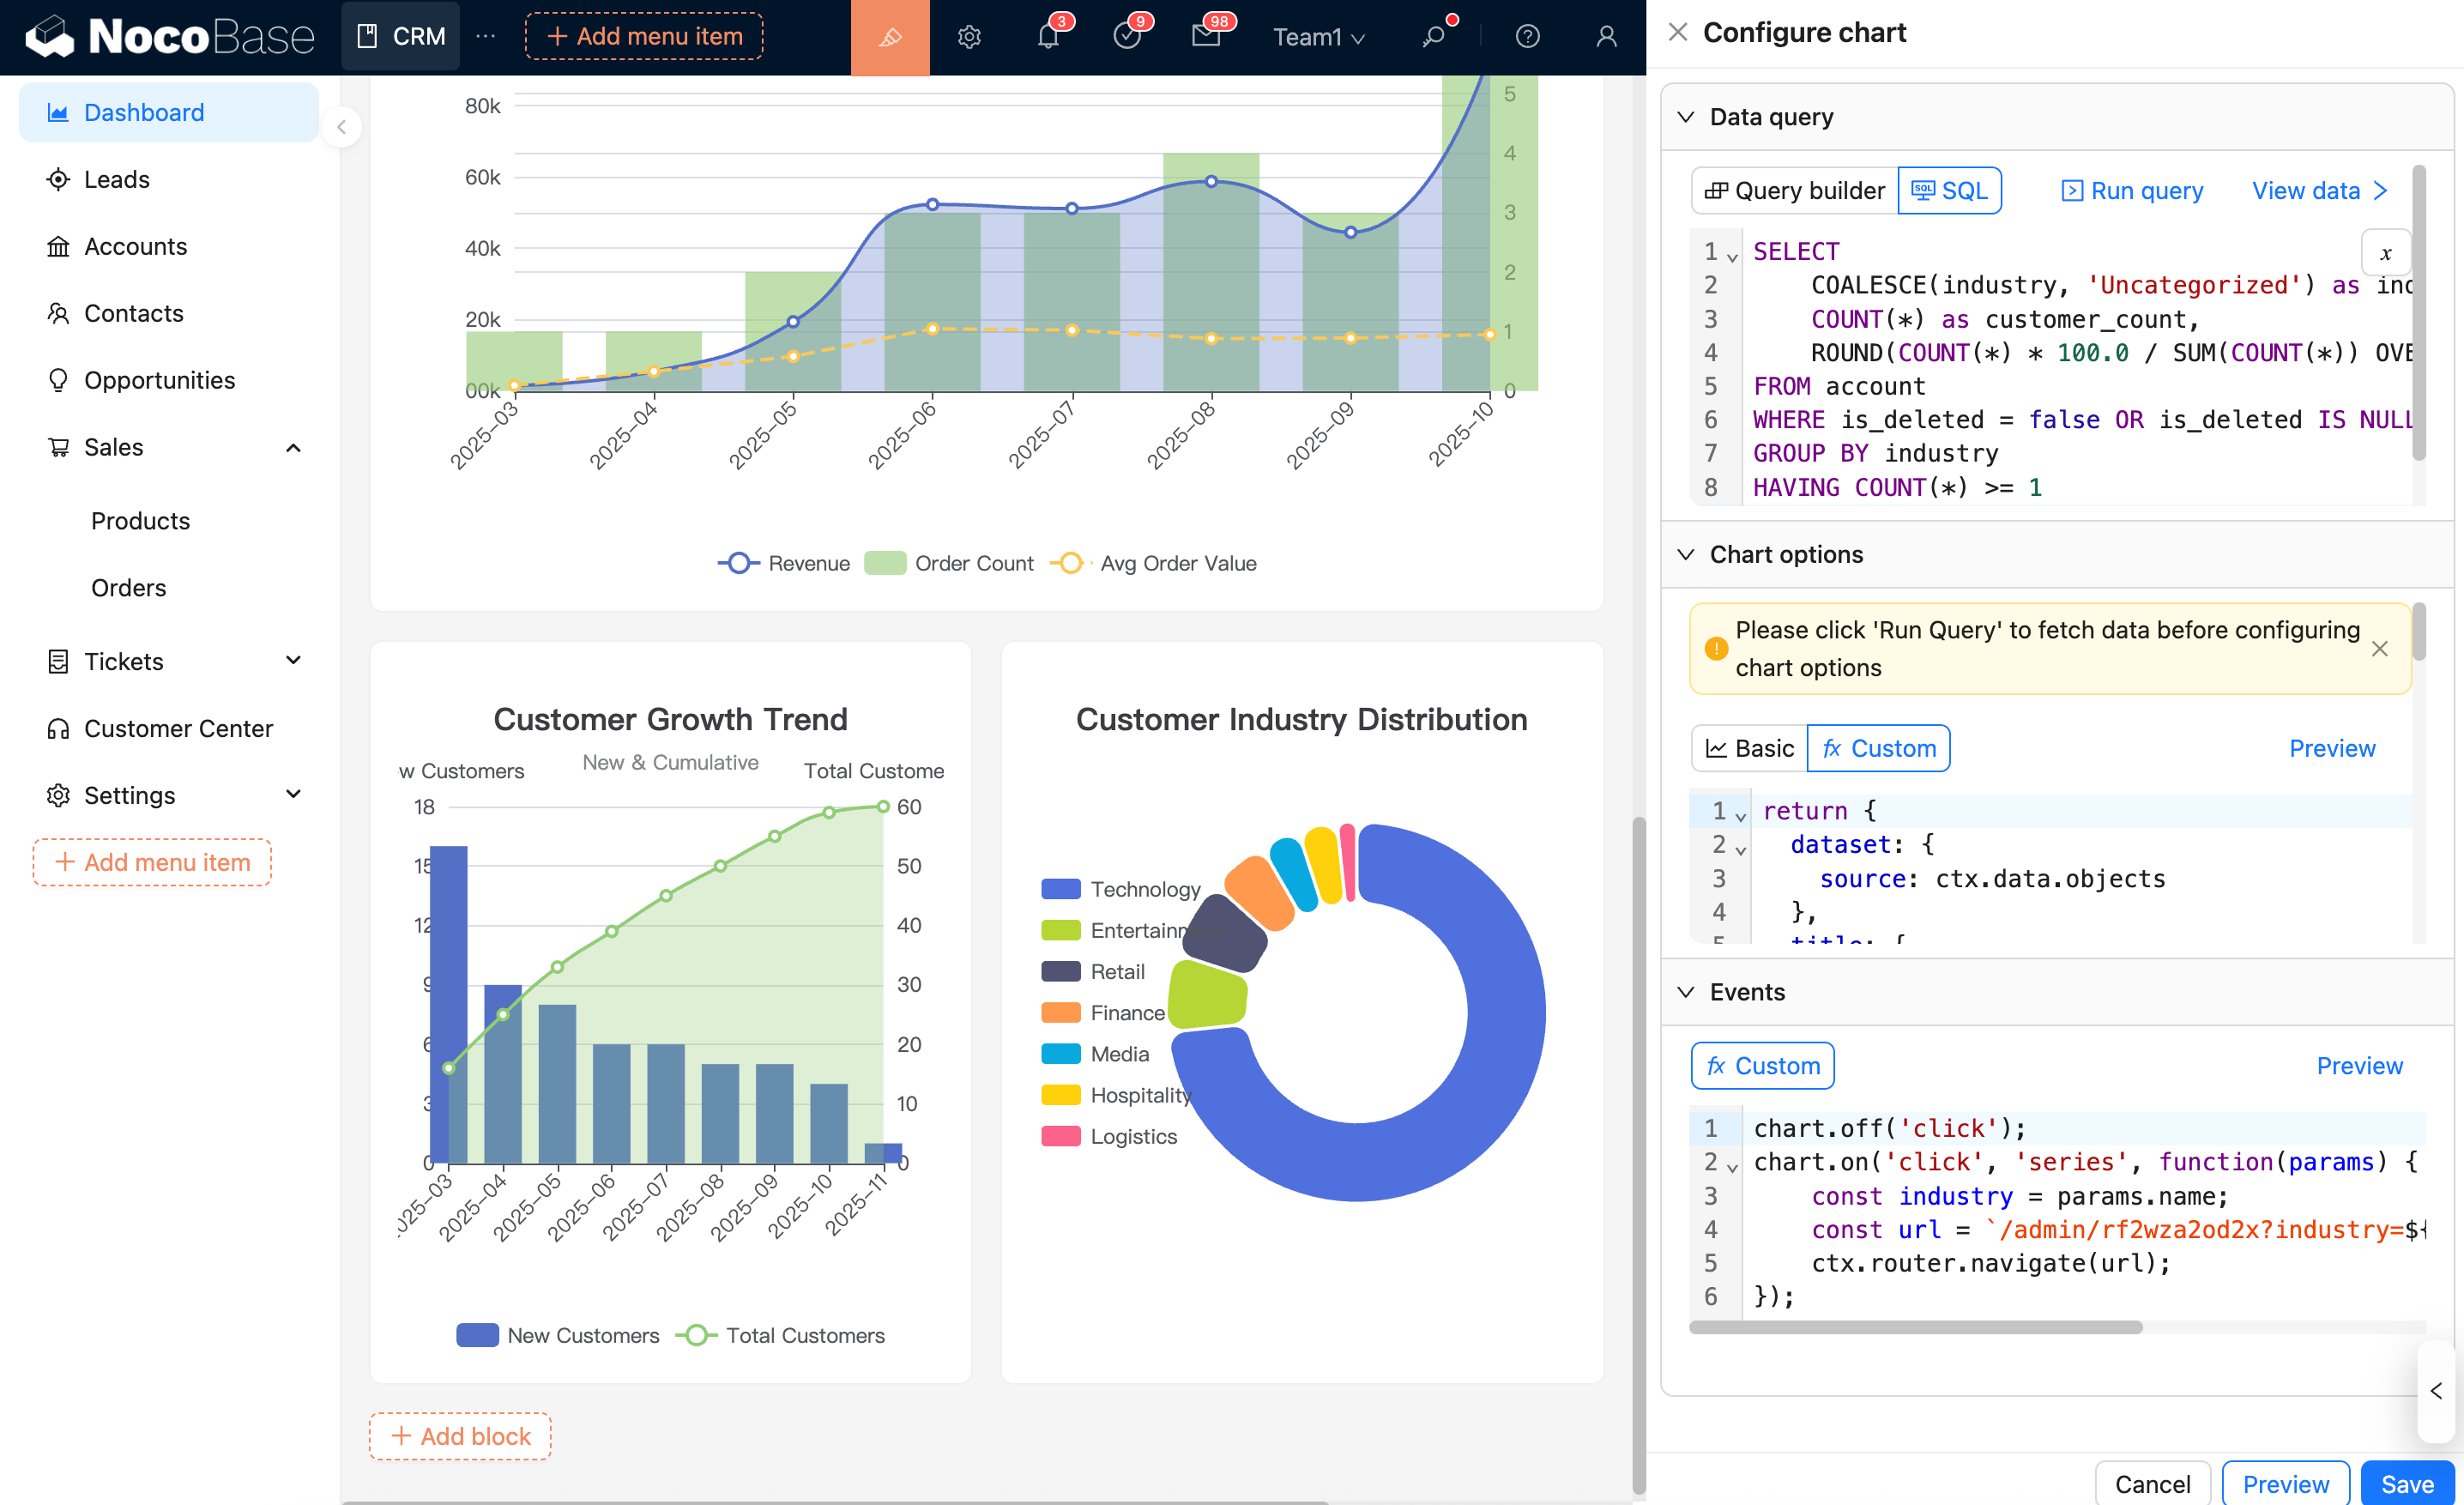Click the UI editor highlighter icon
The height and width of the screenshot is (1505, 2464).
(x=889, y=37)
